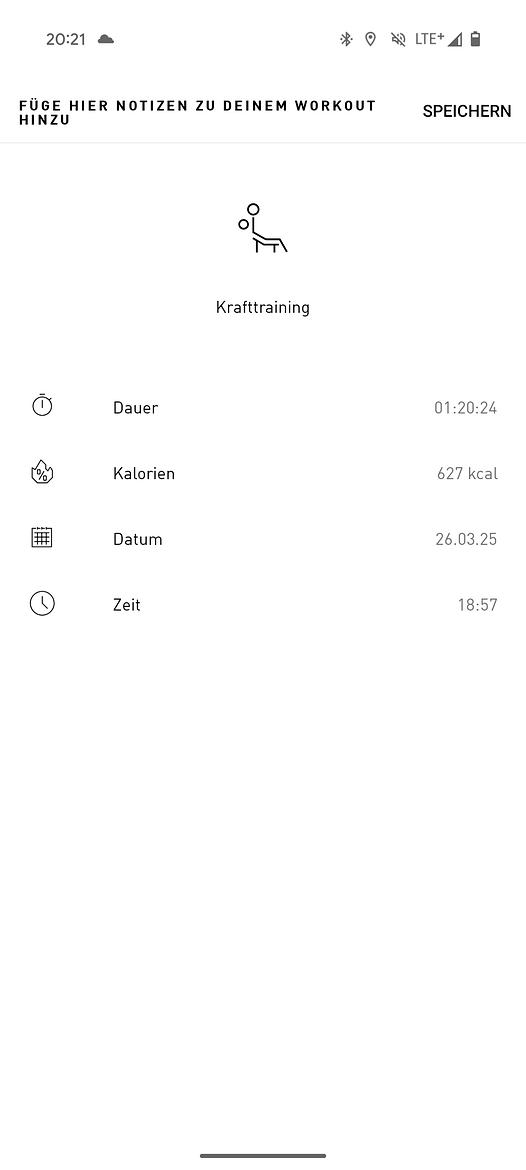The image size is (526, 1170).
Task: Edit the duration value 01:20:24
Action: [x=466, y=408]
